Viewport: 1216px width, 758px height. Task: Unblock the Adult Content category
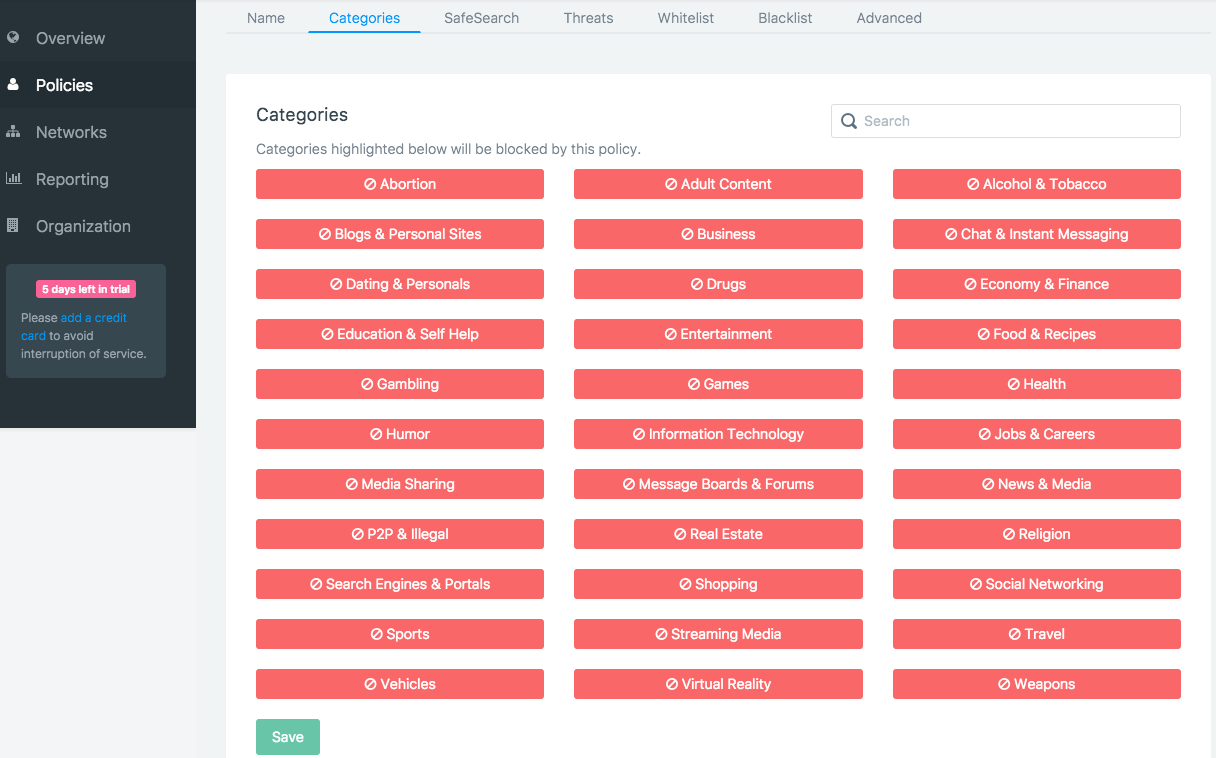(718, 184)
